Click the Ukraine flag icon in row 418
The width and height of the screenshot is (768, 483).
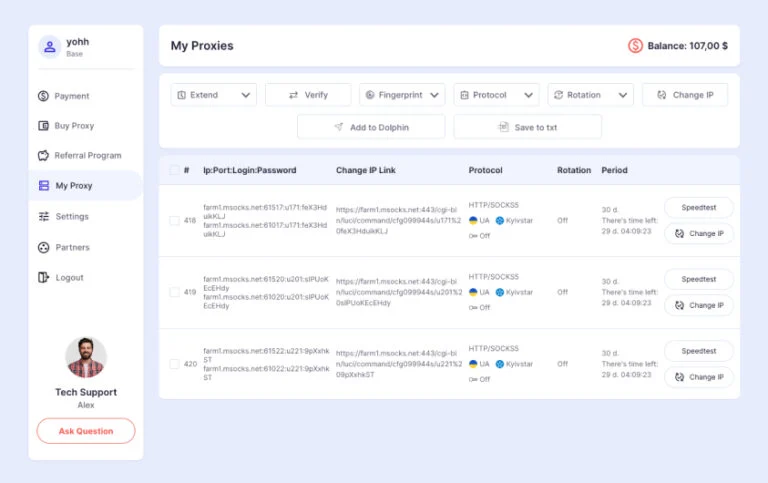[473, 220]
